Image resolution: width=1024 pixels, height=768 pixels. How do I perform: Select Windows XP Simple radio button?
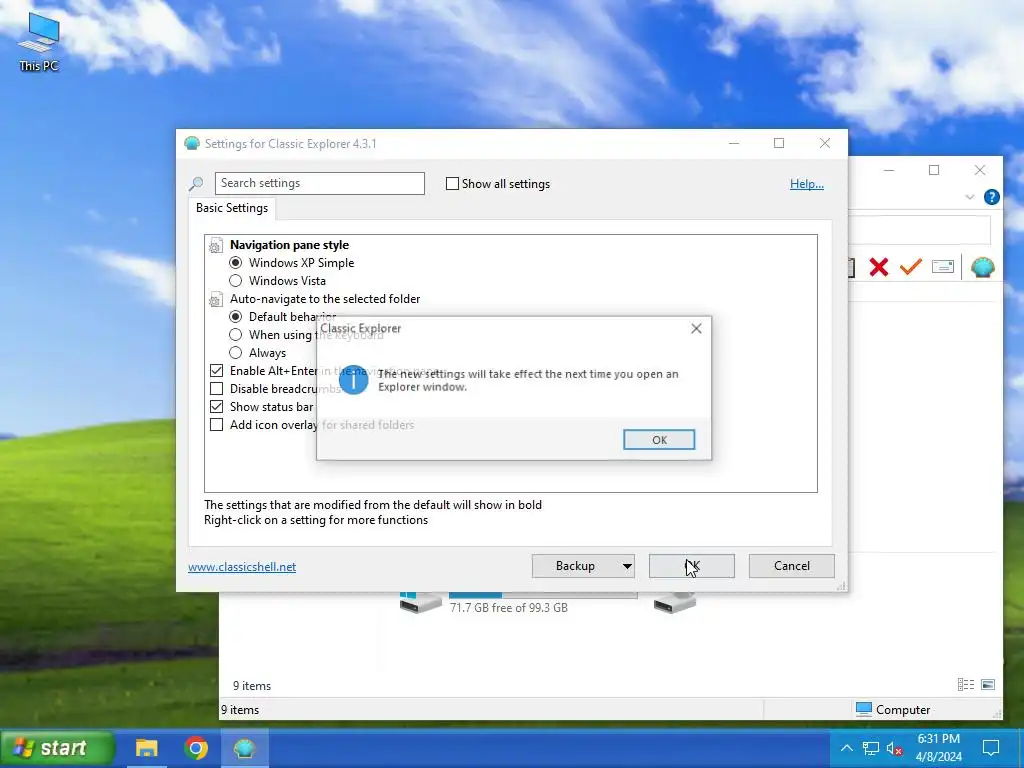pyautogui.click(x=236, y=263)
